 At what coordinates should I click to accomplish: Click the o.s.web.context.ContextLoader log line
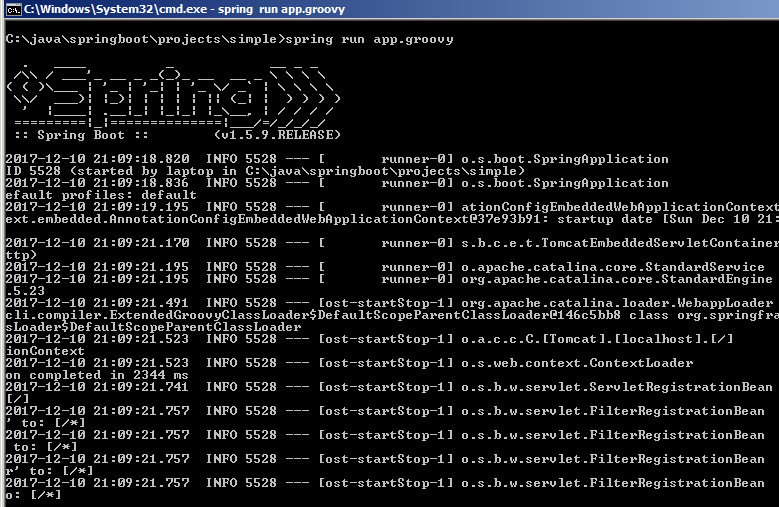349,362
